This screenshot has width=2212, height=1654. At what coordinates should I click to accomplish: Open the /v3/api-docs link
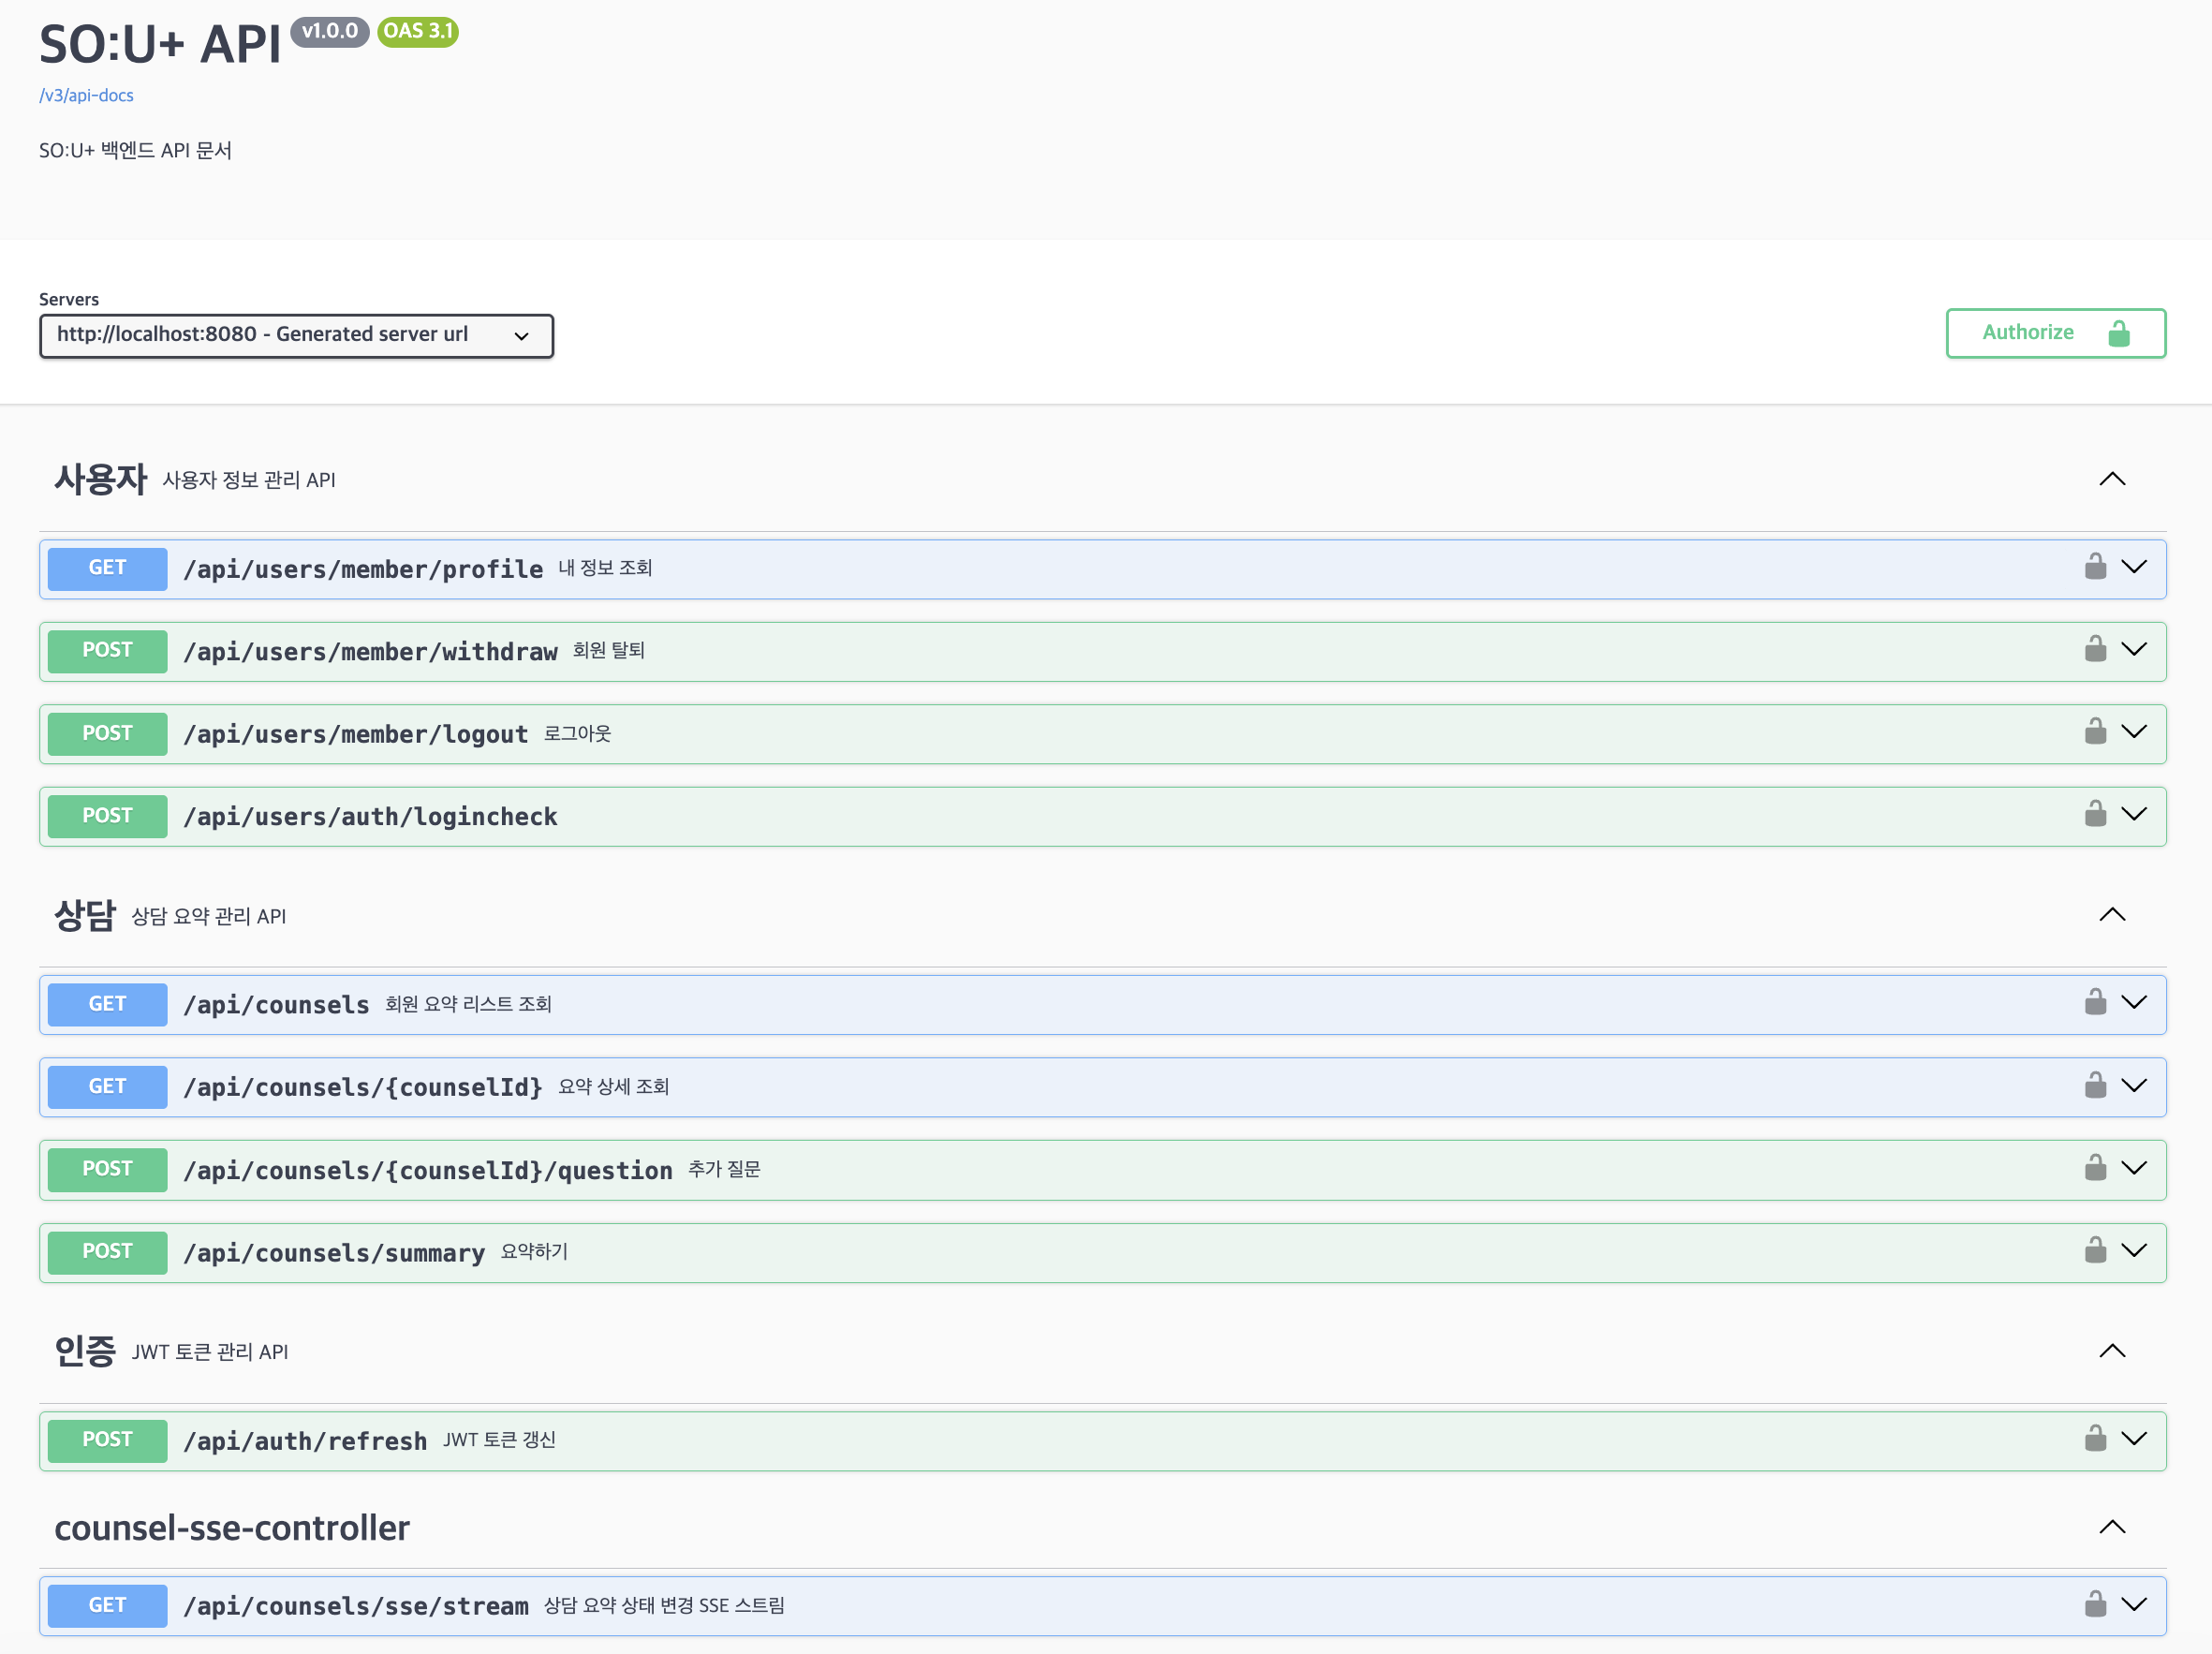(86, 95)
